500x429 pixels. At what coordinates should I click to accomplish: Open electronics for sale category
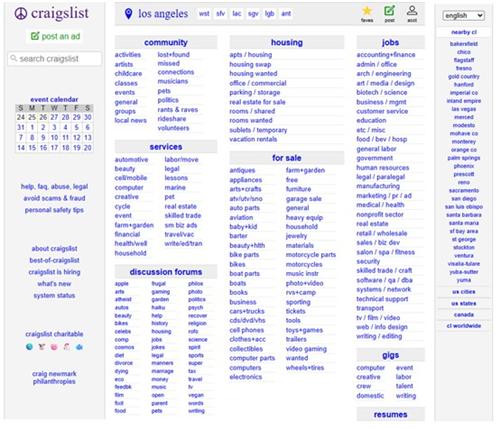(246, 377)
